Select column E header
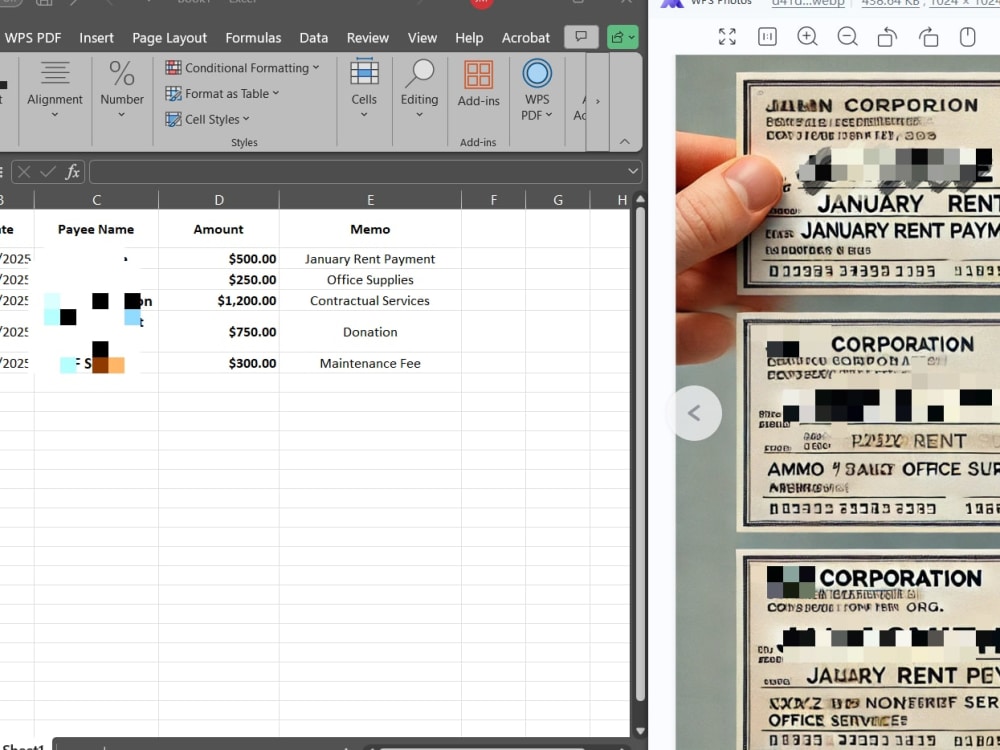 tap(370, 200)
